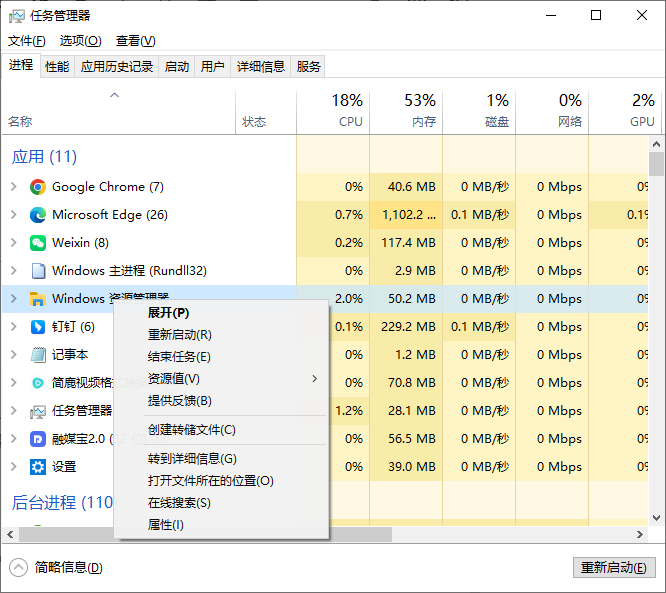Expand the 设置 process row
The width and height of the screenshot is (666, 593).
pyautogui.click(x=14, y=467)
